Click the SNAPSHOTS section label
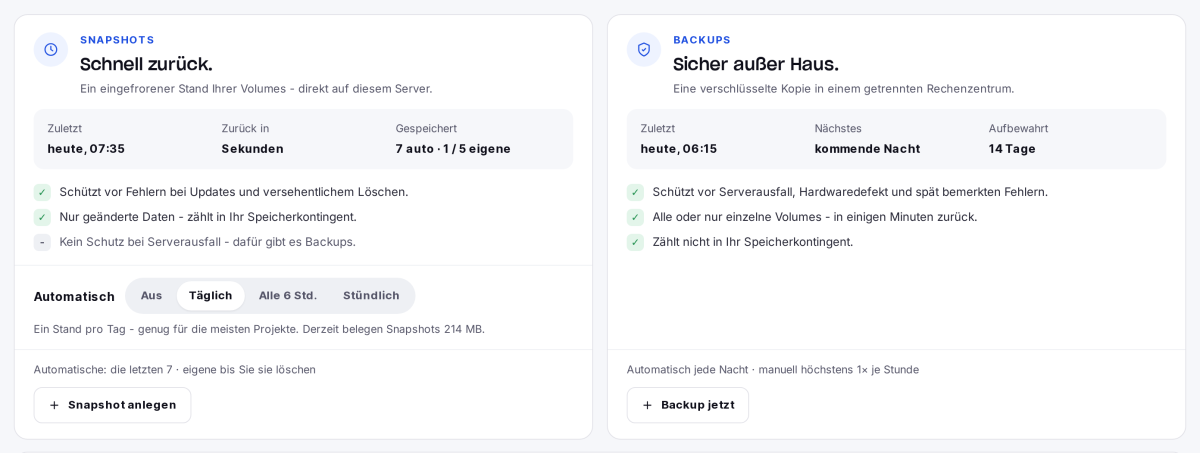 [117, 40]
